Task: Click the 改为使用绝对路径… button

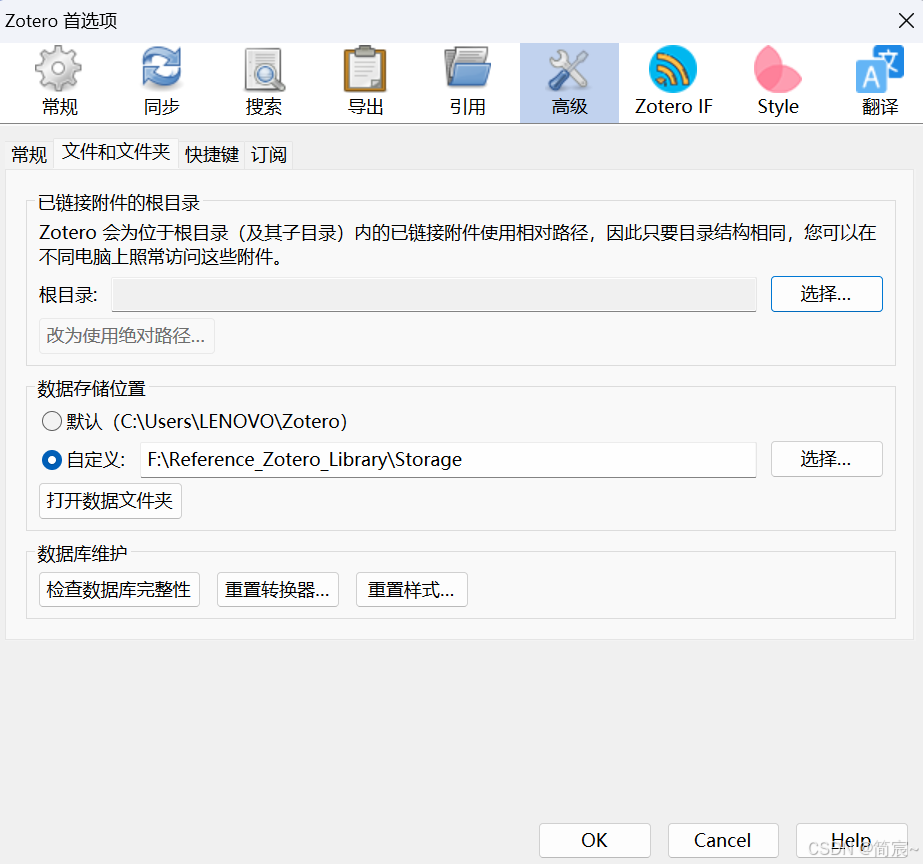Action: (x=127, y=336)
